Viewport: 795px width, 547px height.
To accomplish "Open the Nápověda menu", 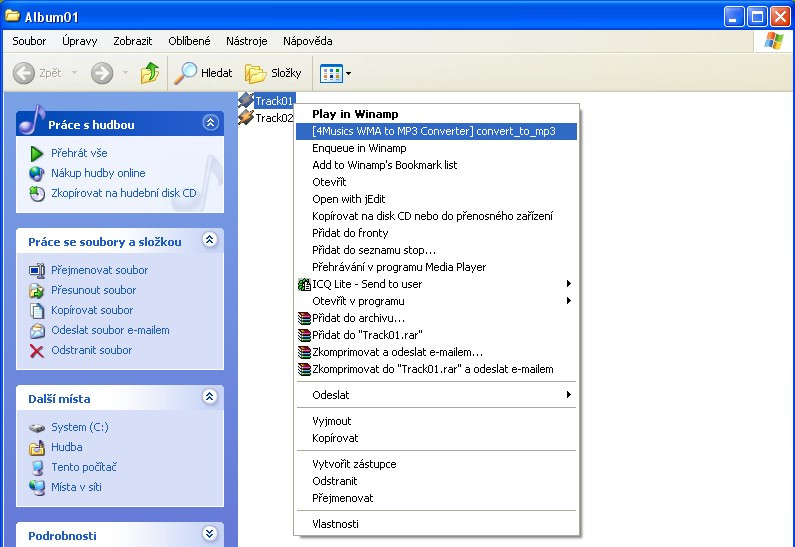I will 308,41.
